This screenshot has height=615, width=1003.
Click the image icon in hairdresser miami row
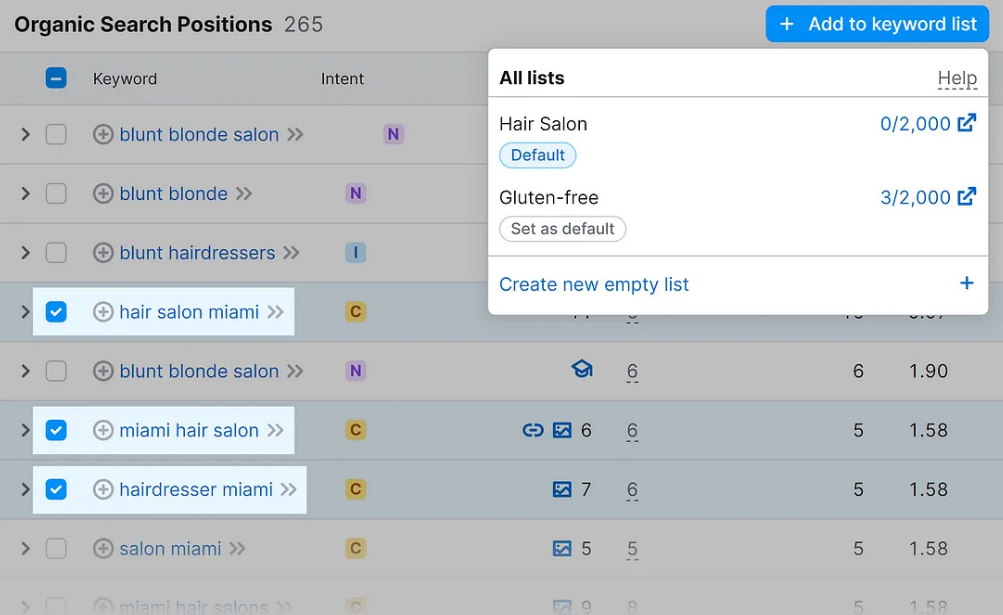point(562,490)
